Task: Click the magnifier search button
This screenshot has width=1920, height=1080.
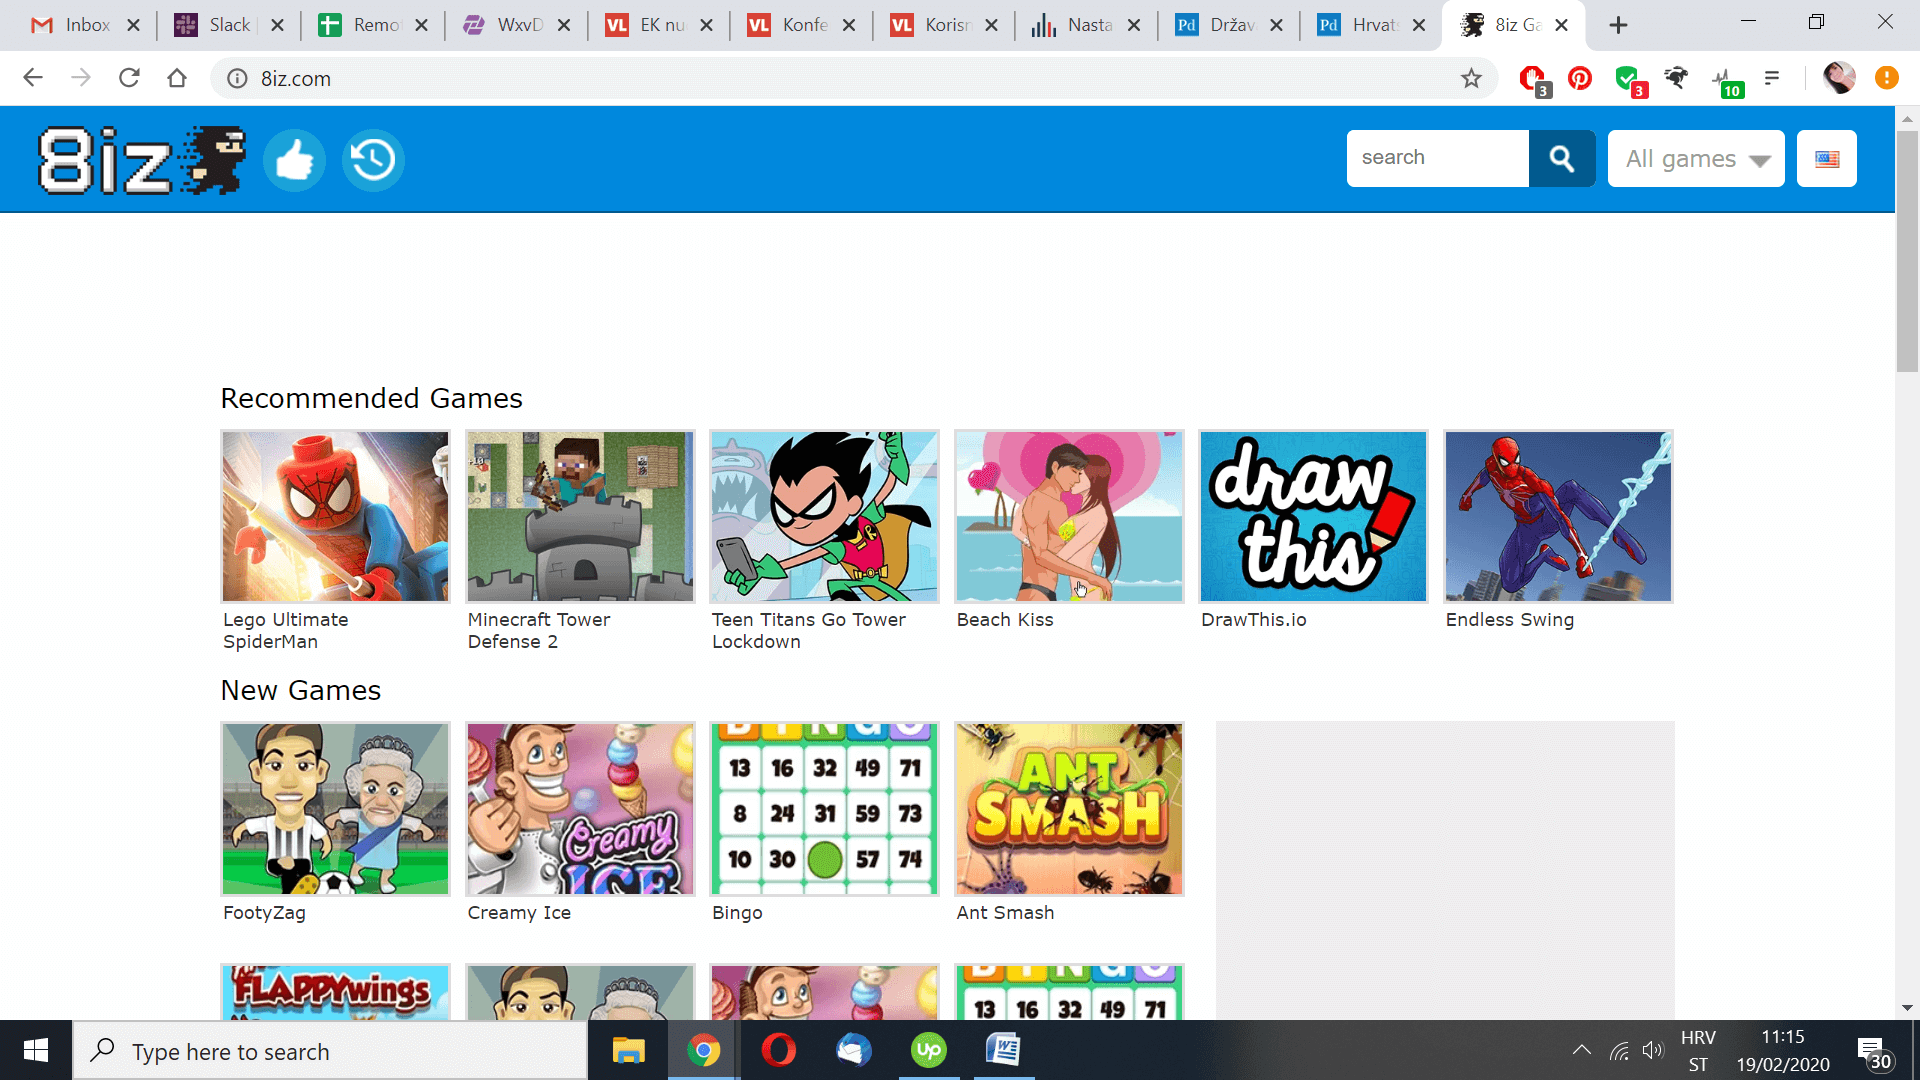Action: coord(1561,158)
